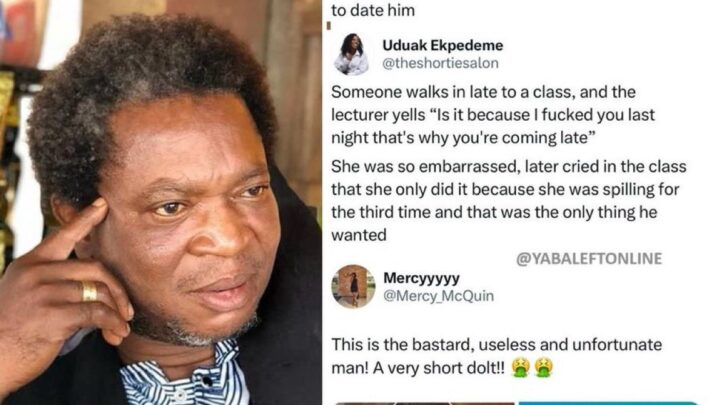
Task: Open the Mercyyyyy display name
Action: tap(421, 278)
